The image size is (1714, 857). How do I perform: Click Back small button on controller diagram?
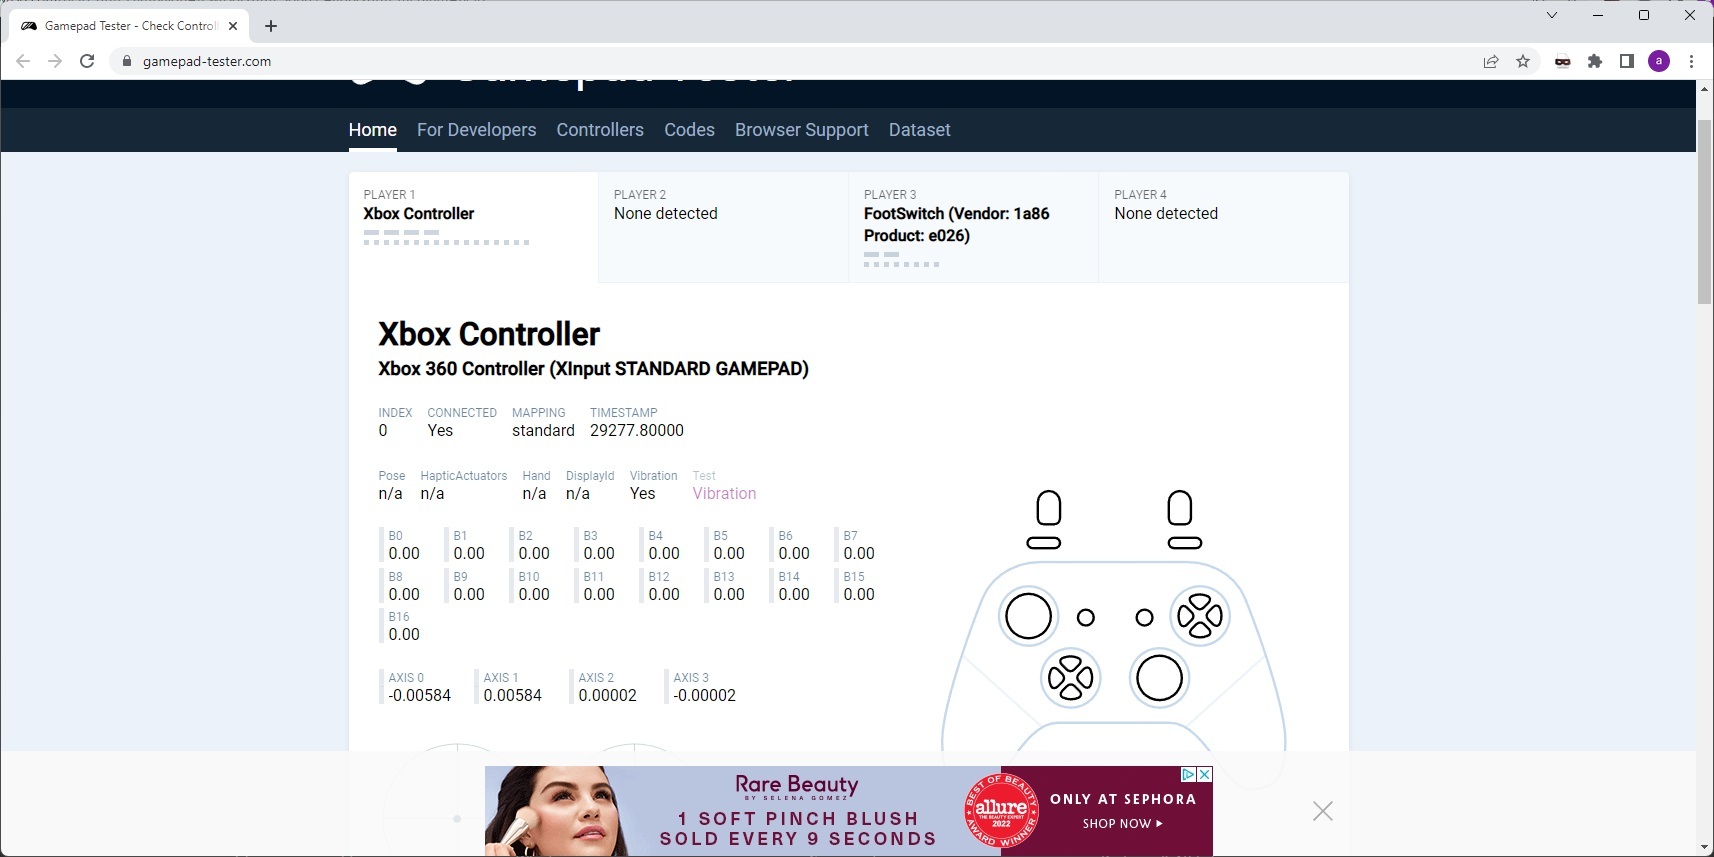click(x=1086, y=618)
